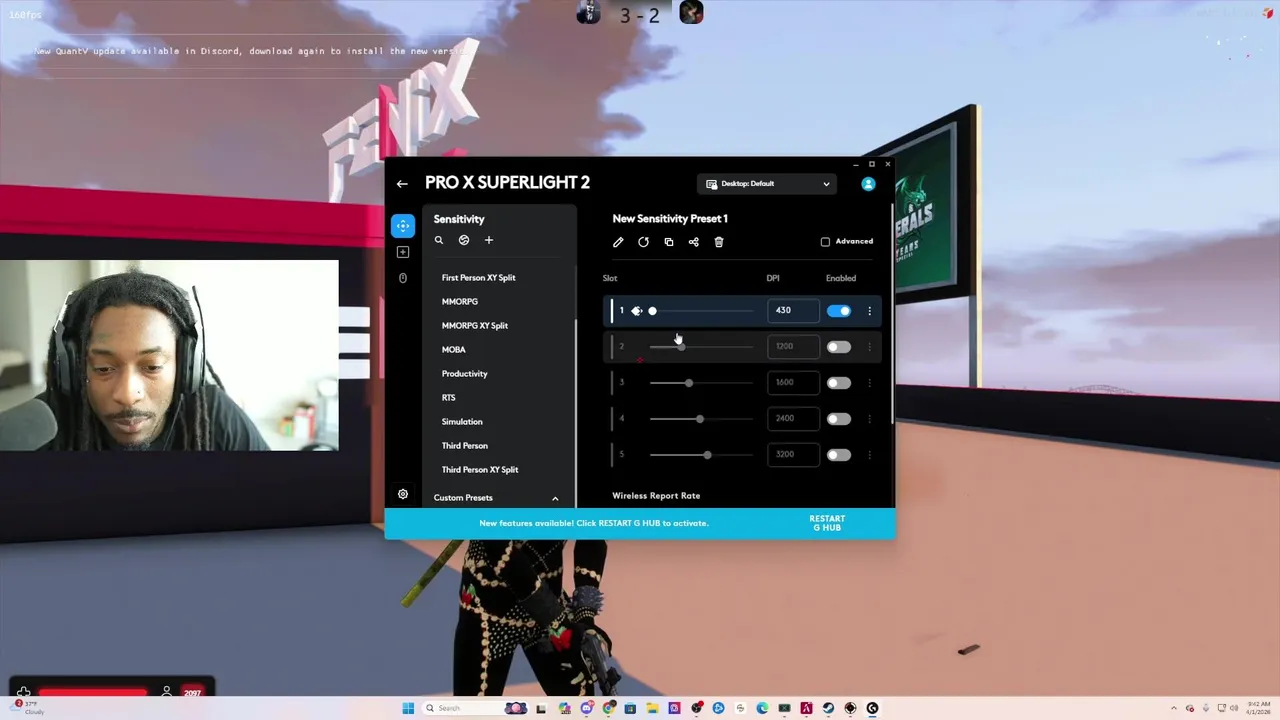Open the Assignments plus-square sidebar icon
The height and width of the screenshot is (720, 1280).
(x=403, y=252)
